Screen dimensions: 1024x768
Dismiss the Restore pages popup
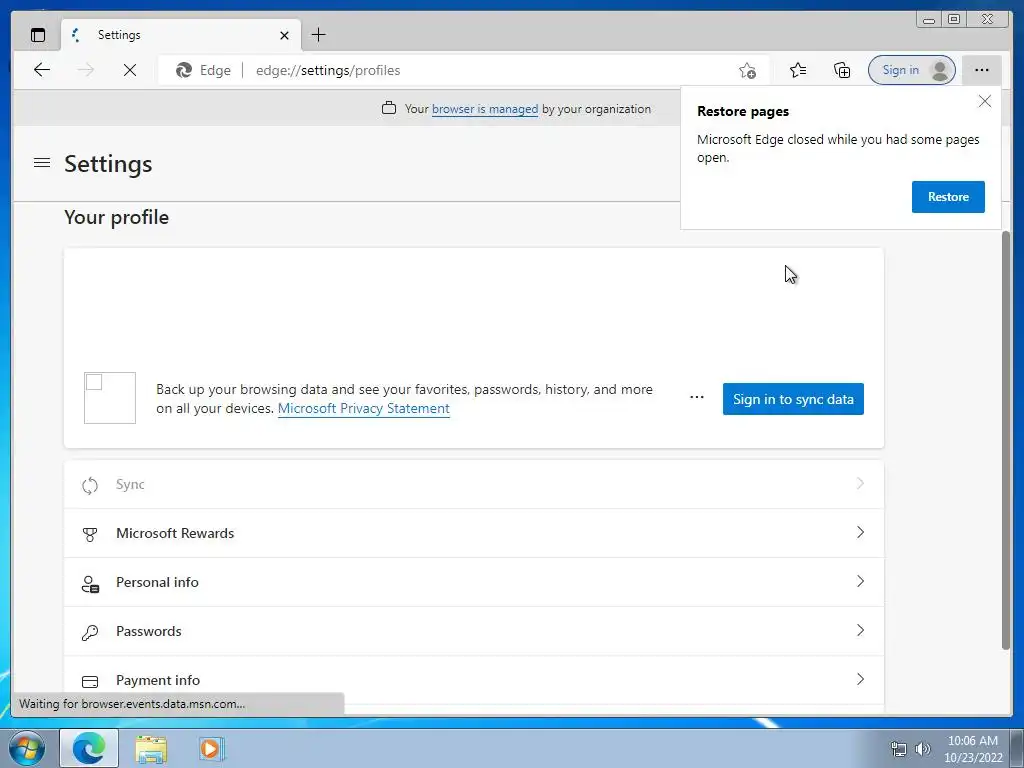[984, 101]
